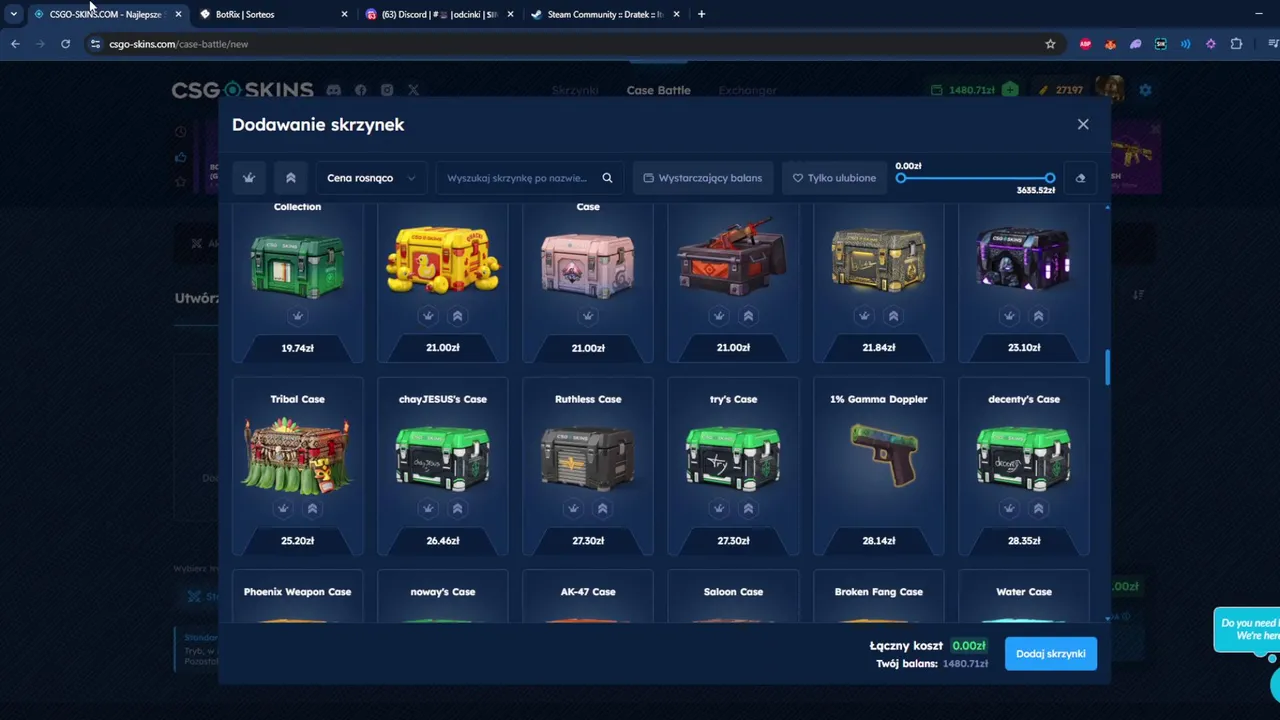
Task: Click double-chevron icon on Ruthless Case
Action: tap(602, 509)
